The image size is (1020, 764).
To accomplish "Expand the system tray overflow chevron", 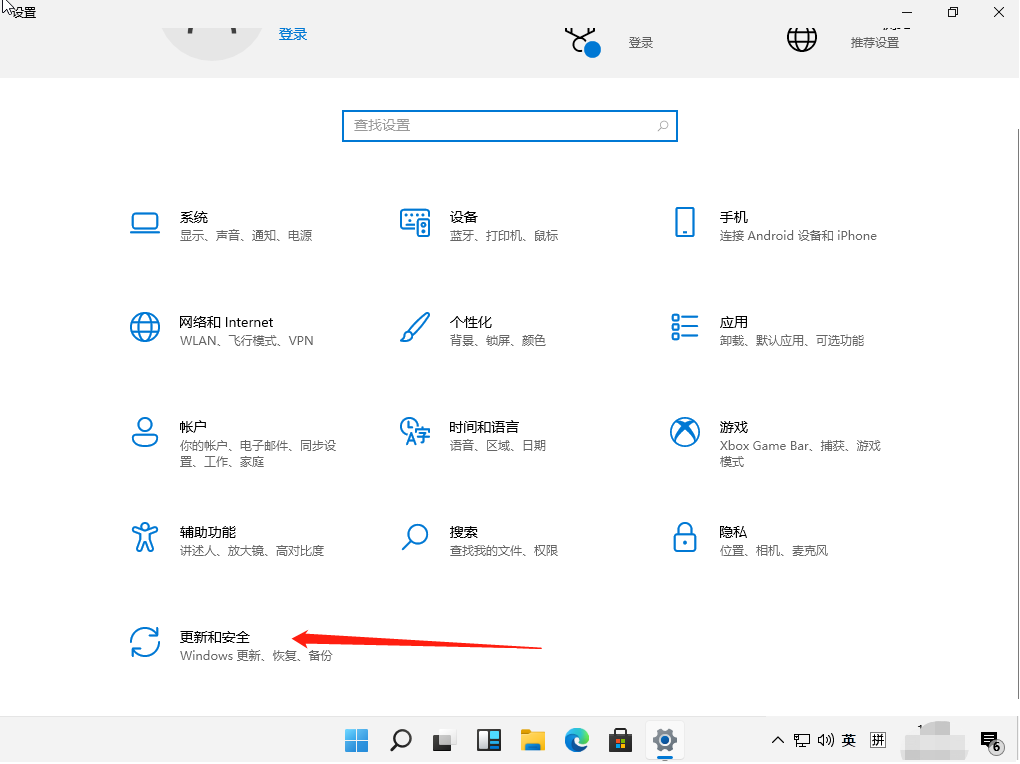I will (x=778, y=741).
